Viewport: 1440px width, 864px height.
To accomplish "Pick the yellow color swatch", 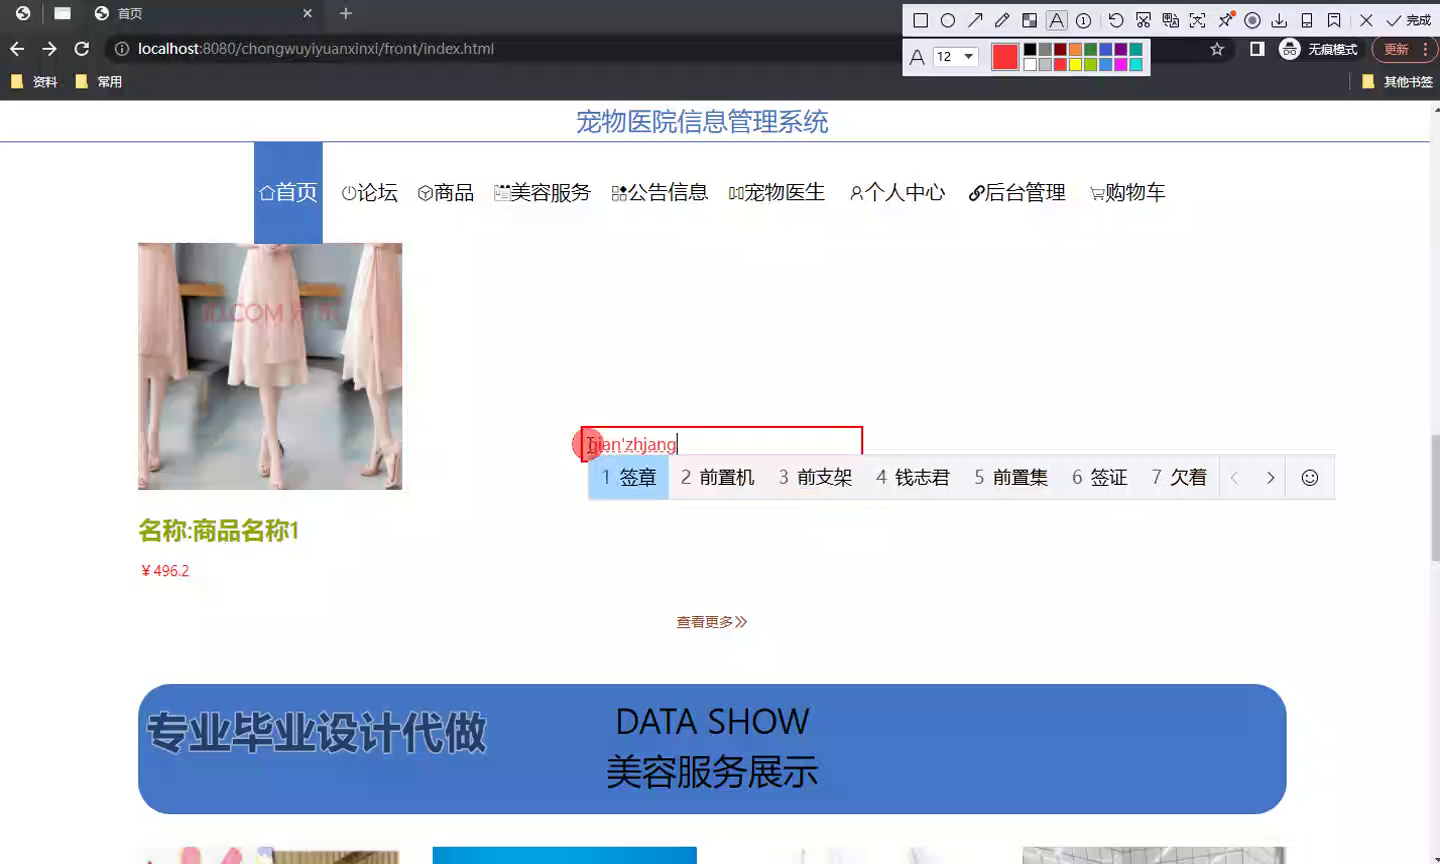I will (x=1075, y=65).
